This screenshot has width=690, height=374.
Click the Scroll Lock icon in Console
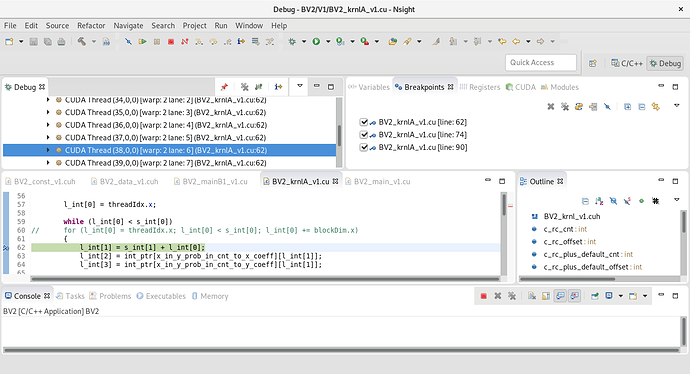tap(546, 296)
